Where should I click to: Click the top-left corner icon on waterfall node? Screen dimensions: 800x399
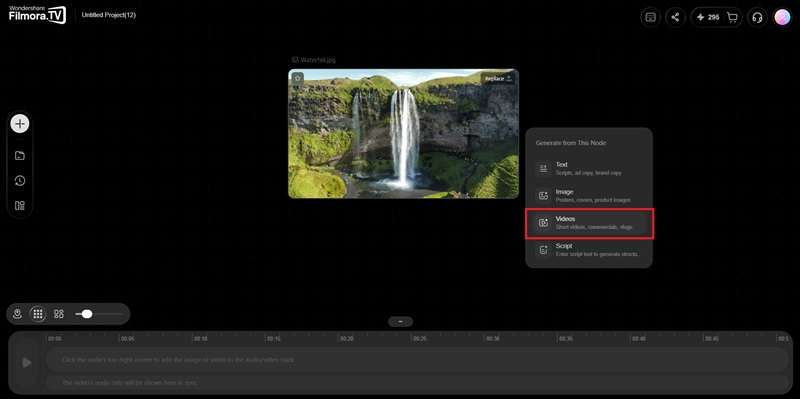298,78
